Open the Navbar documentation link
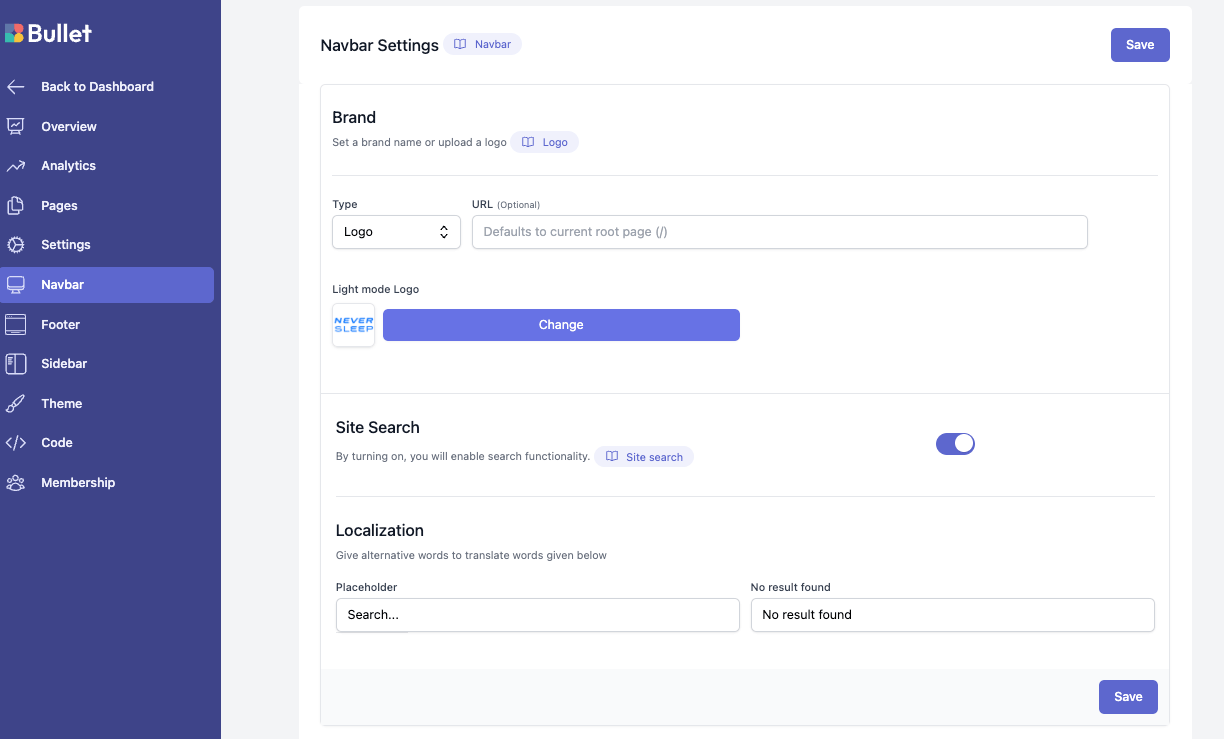1224x739 pixels. click(483, 44)
